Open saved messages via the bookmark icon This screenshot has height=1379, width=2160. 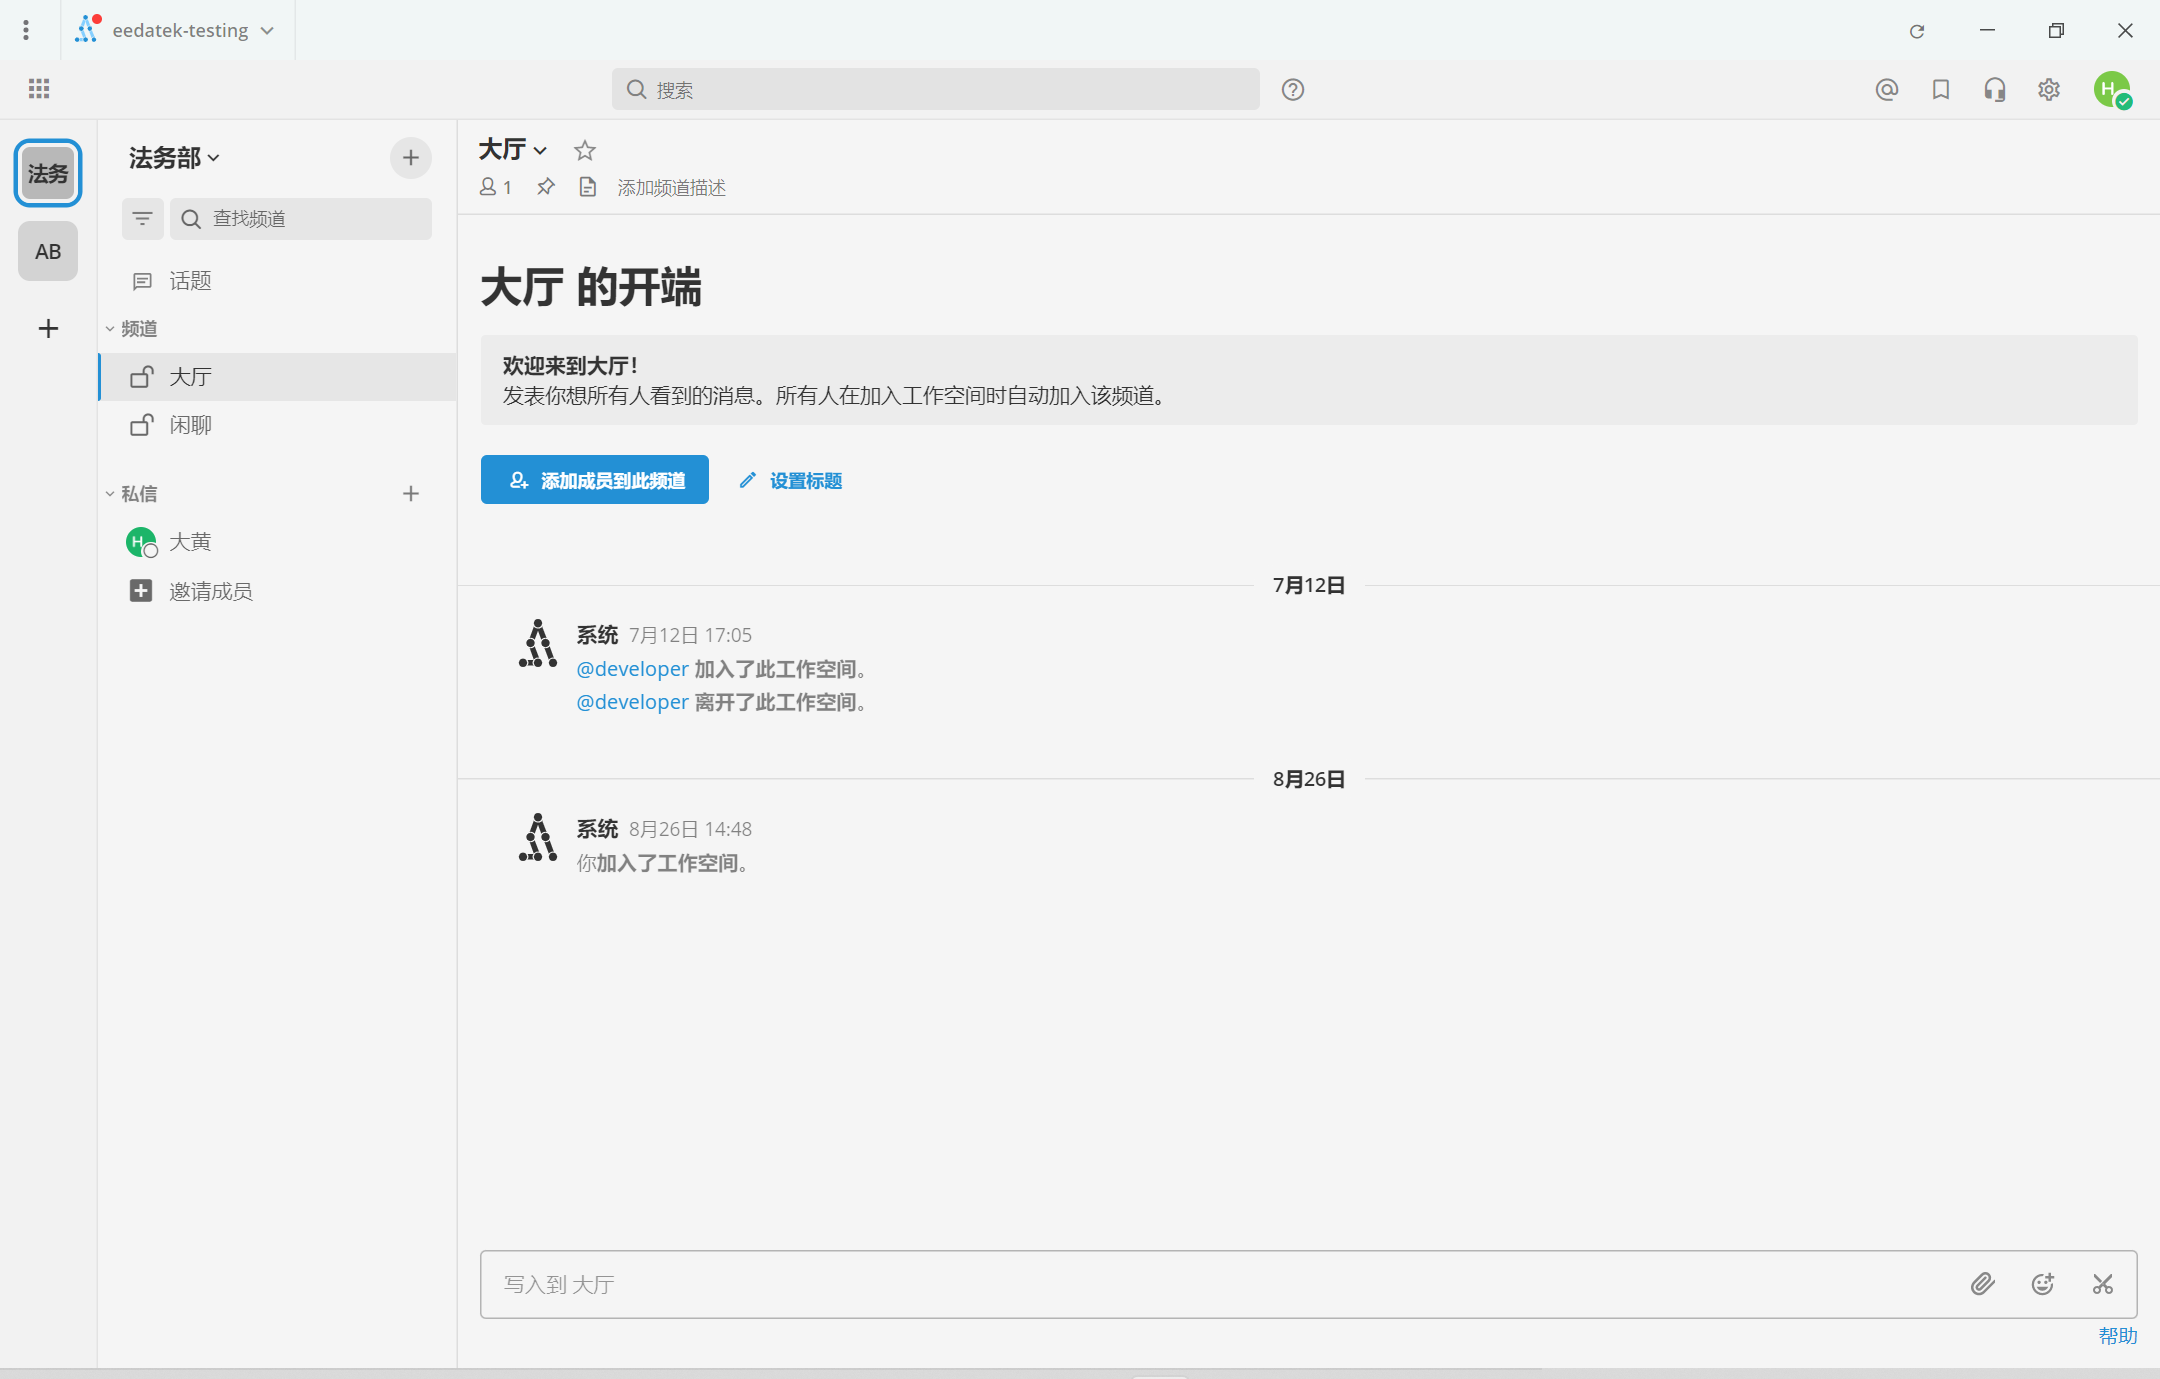[1940, 89]
